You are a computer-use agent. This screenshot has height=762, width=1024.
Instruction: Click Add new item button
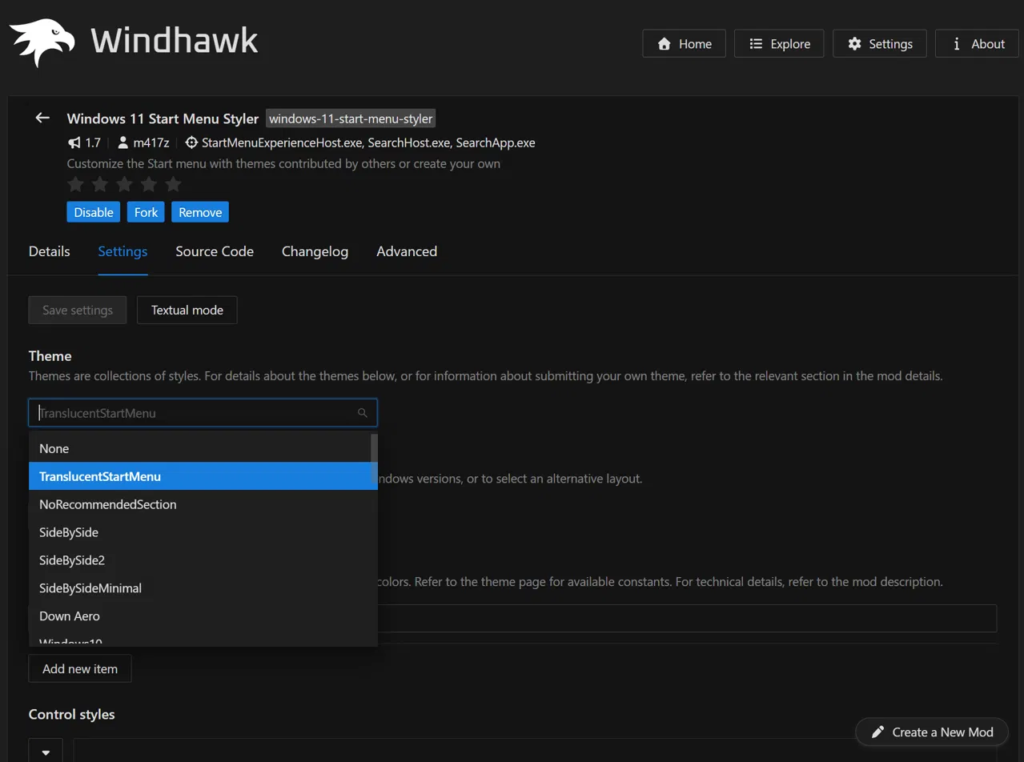80,669
